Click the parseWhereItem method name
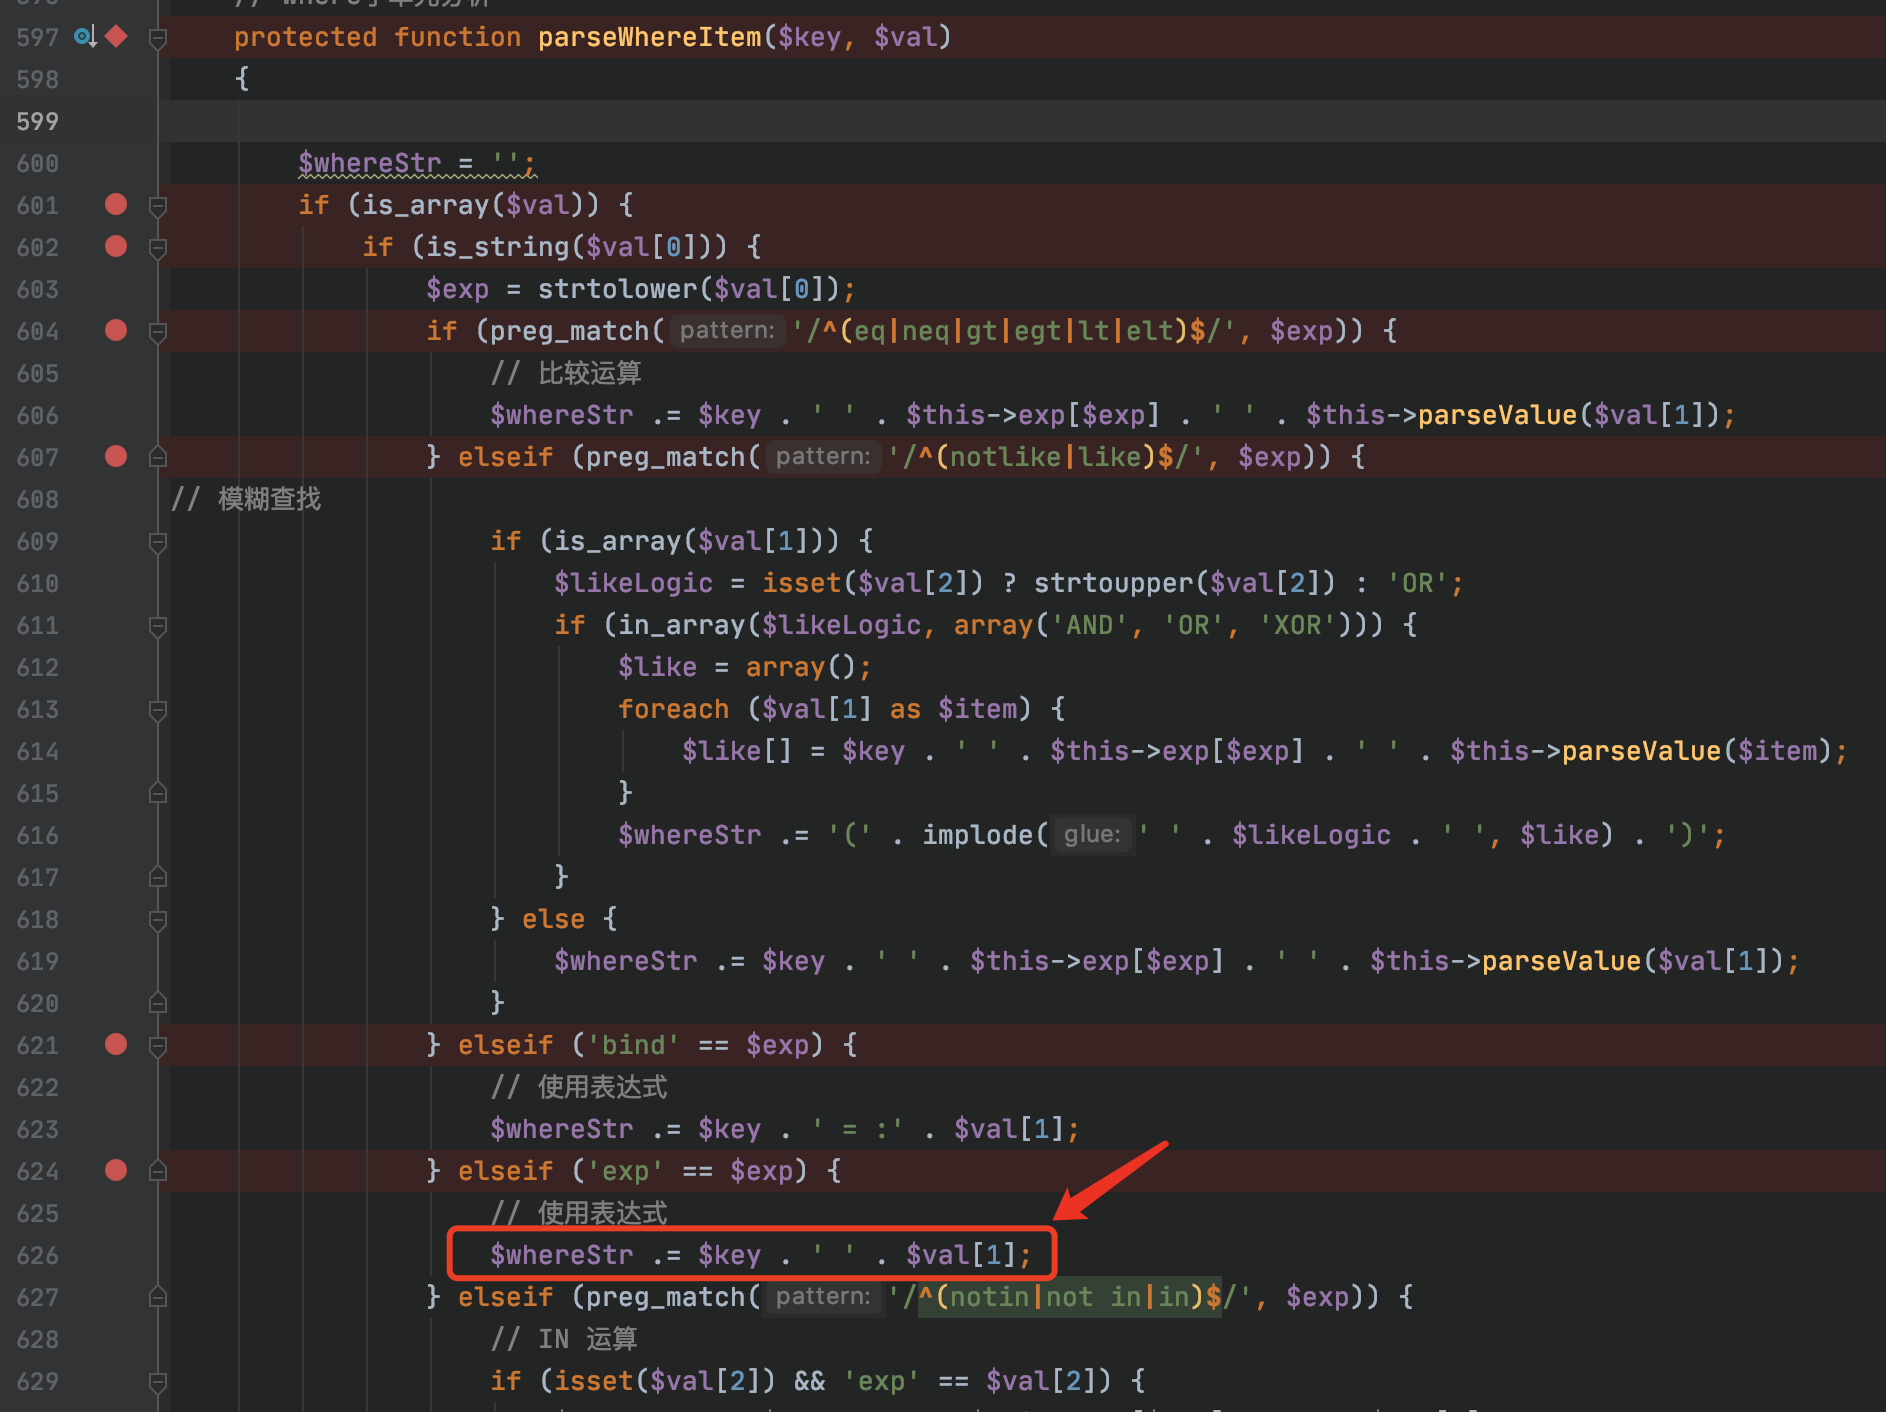1886x1412 pixels. point(649,37)
